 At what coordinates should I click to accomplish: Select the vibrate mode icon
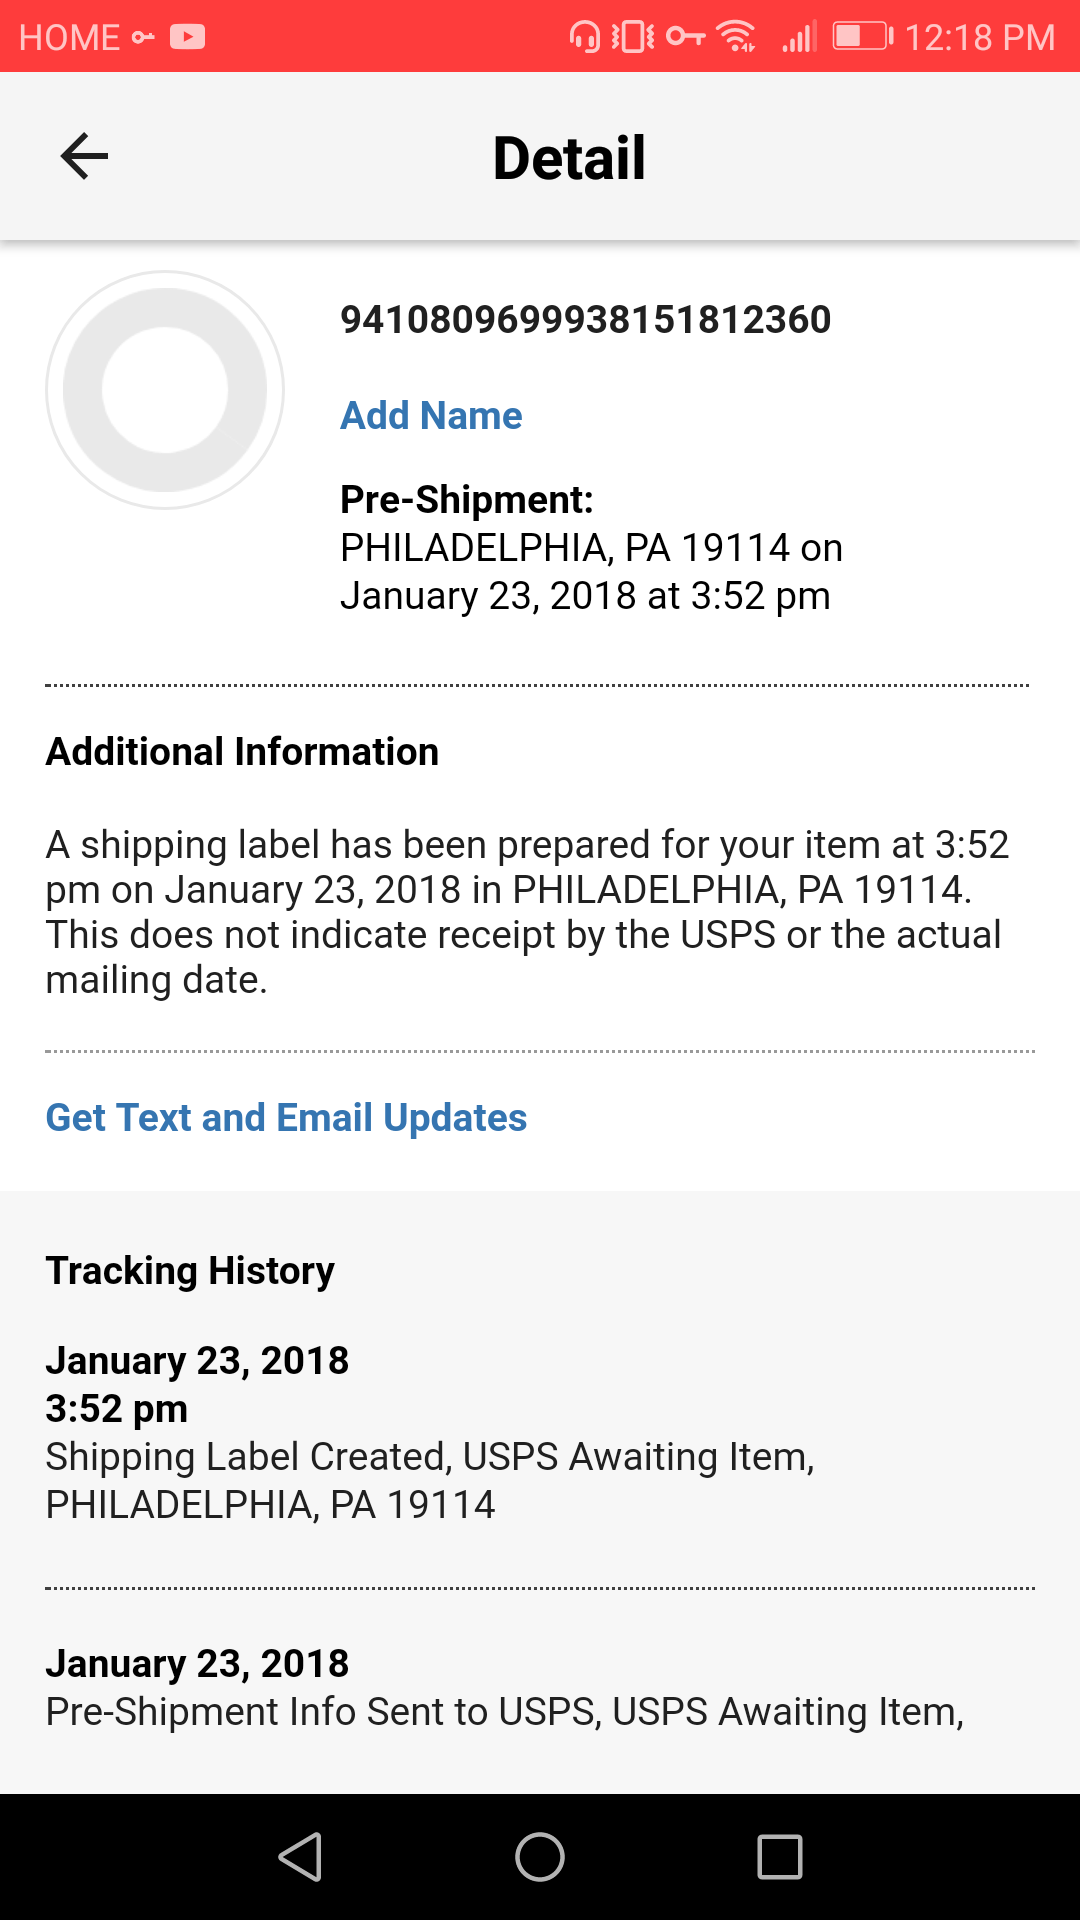631,36
